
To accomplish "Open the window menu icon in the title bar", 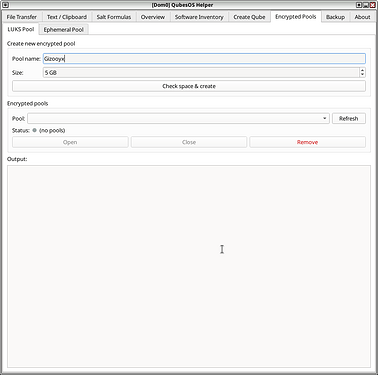I will pos(5,5).
